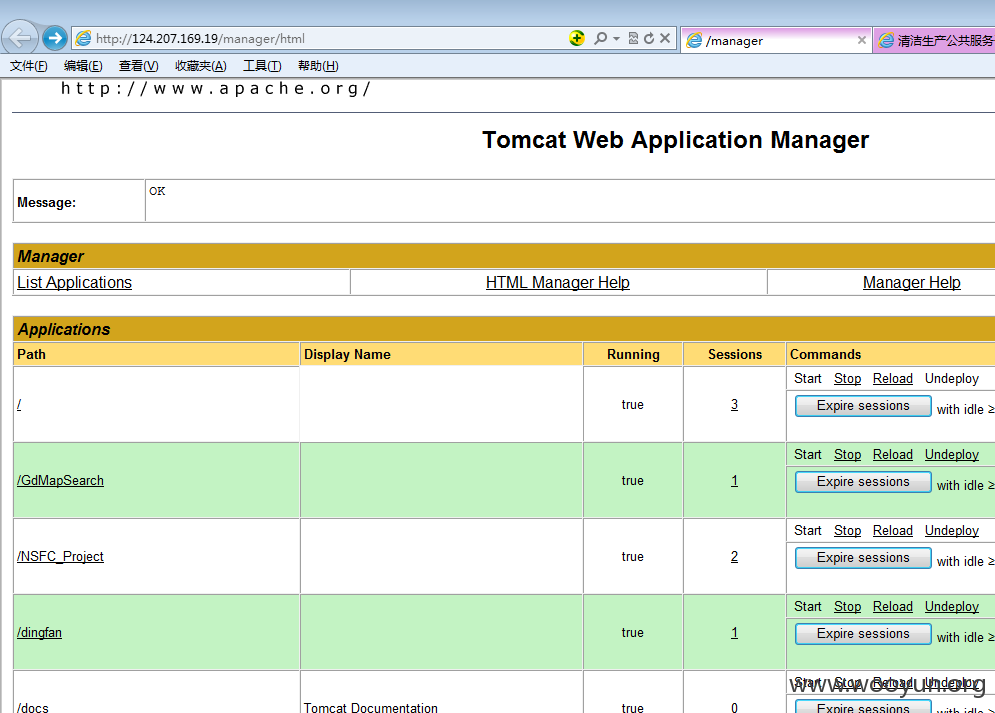Open the 收藏夹(A) menu
This screenshot has height=713, width=995.
click(x=201, y=66)
